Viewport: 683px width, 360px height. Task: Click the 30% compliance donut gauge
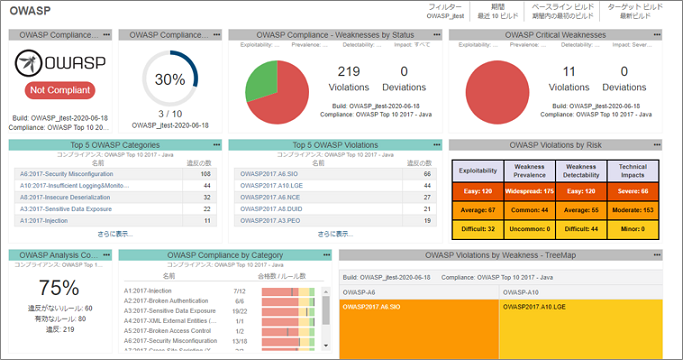click(x=170, y=78)
